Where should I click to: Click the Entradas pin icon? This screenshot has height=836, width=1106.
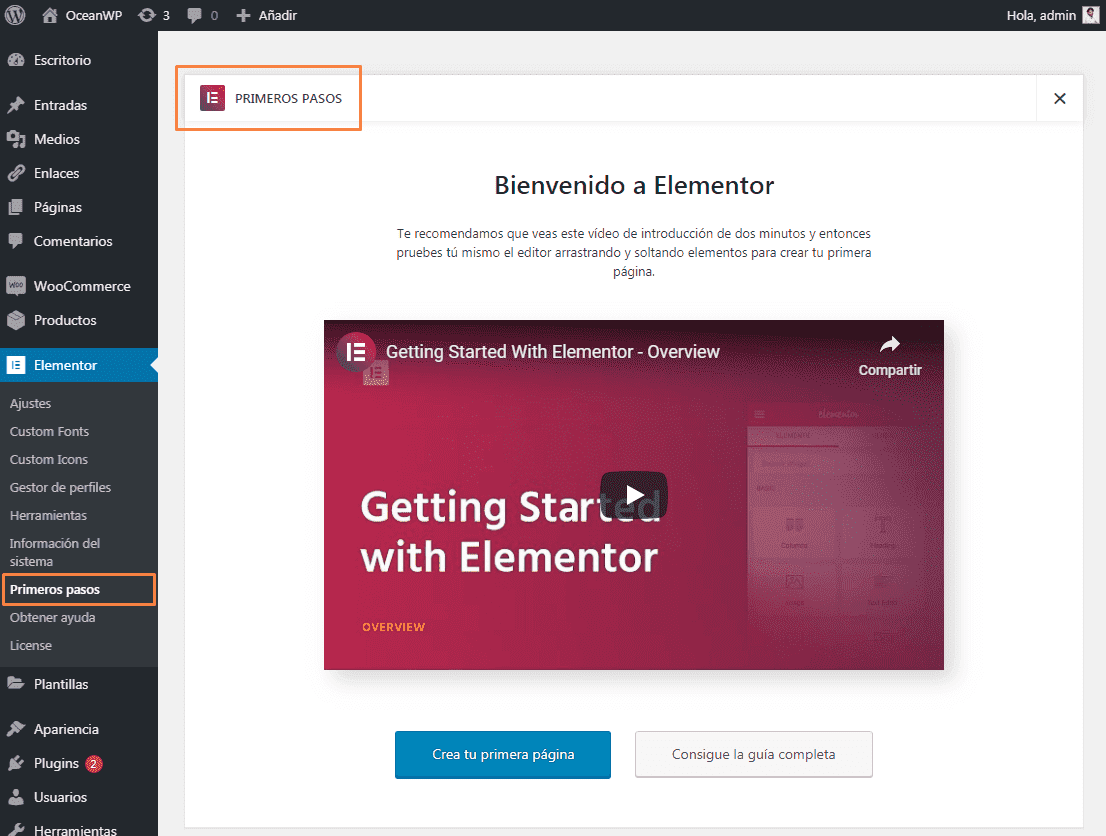[16, 105]
